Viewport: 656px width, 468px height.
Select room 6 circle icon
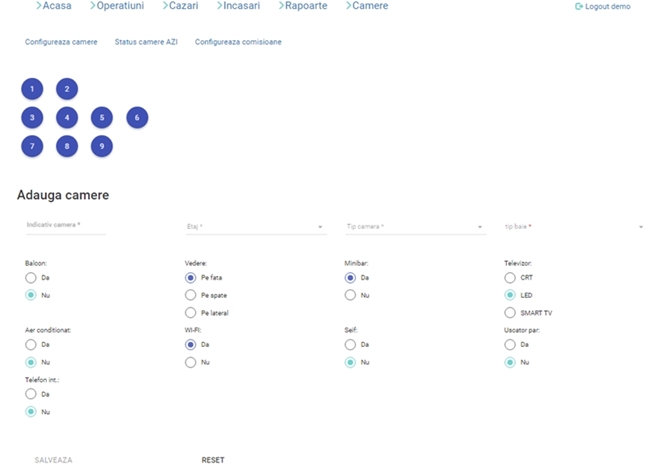pyautogui.click(x=137, y=118)
